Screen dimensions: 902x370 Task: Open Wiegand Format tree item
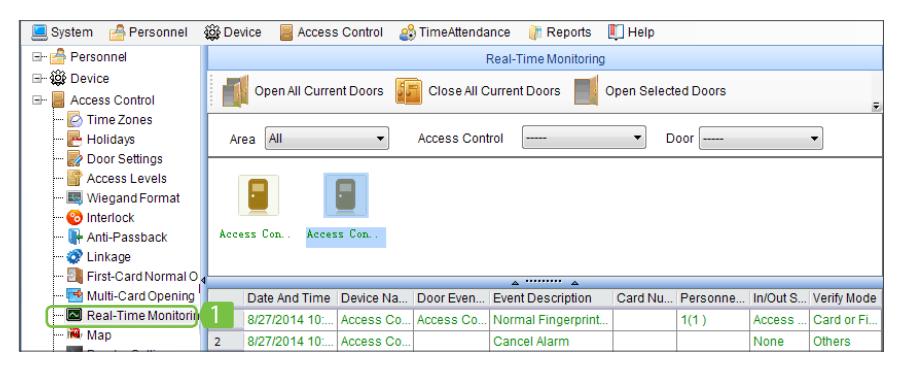coord(133,199)
